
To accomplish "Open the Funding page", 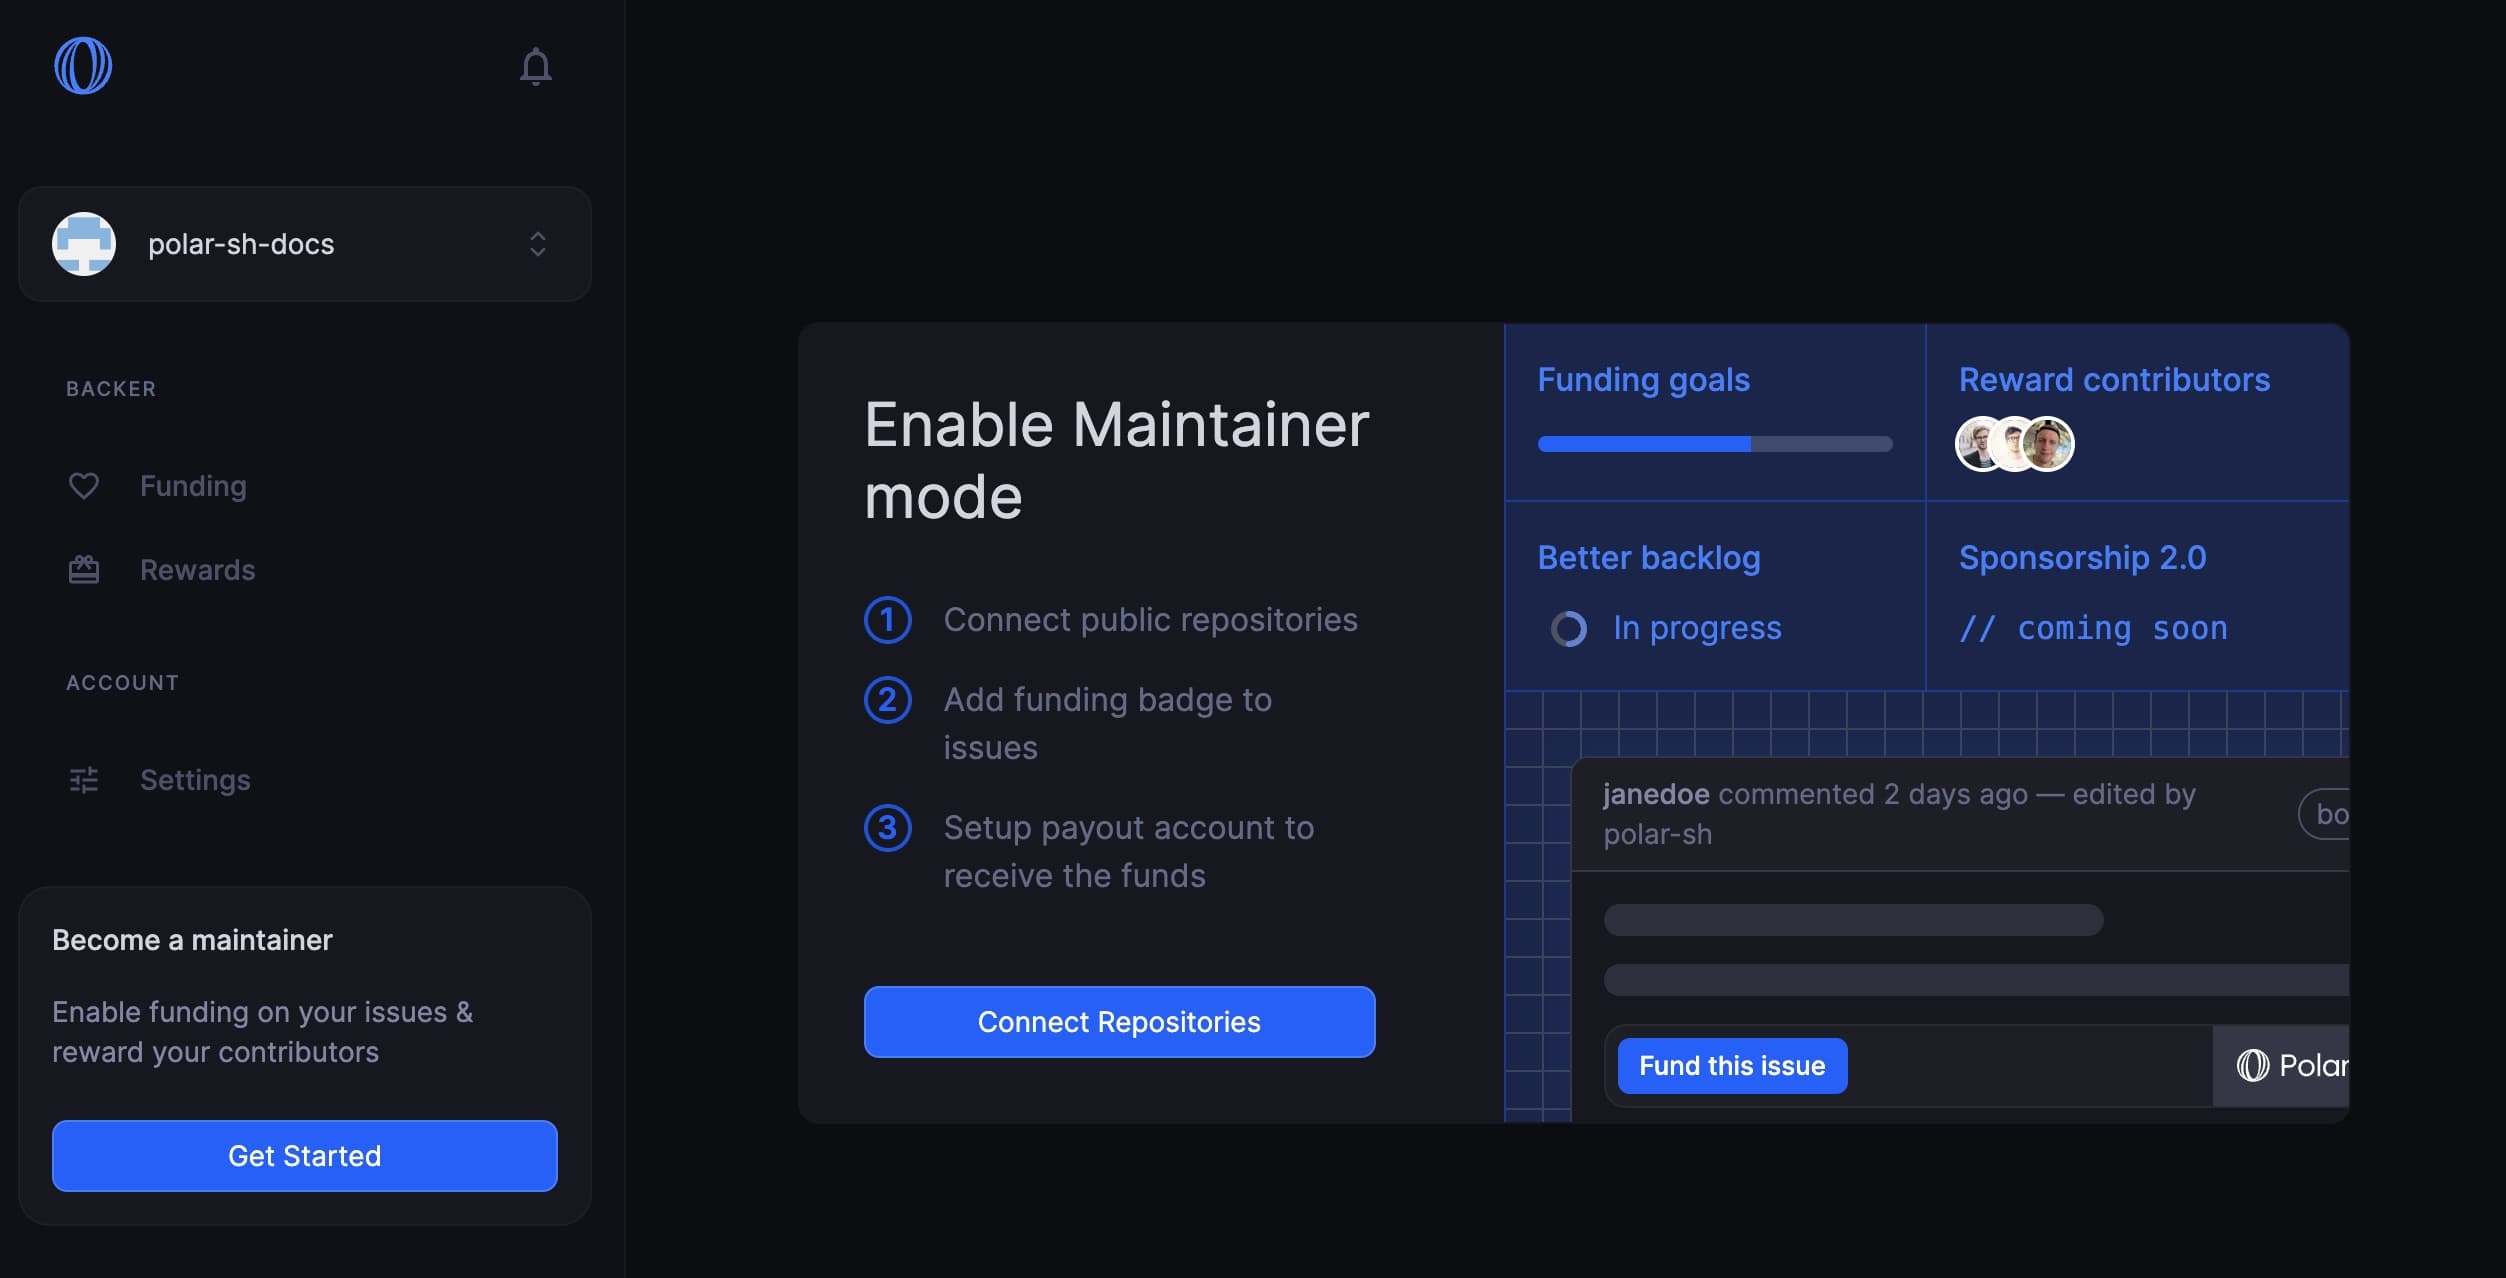I will (x=193, y=486).
